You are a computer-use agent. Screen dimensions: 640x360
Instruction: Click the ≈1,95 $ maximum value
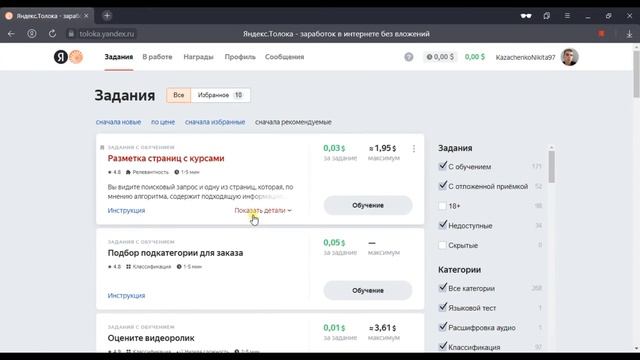382,148
